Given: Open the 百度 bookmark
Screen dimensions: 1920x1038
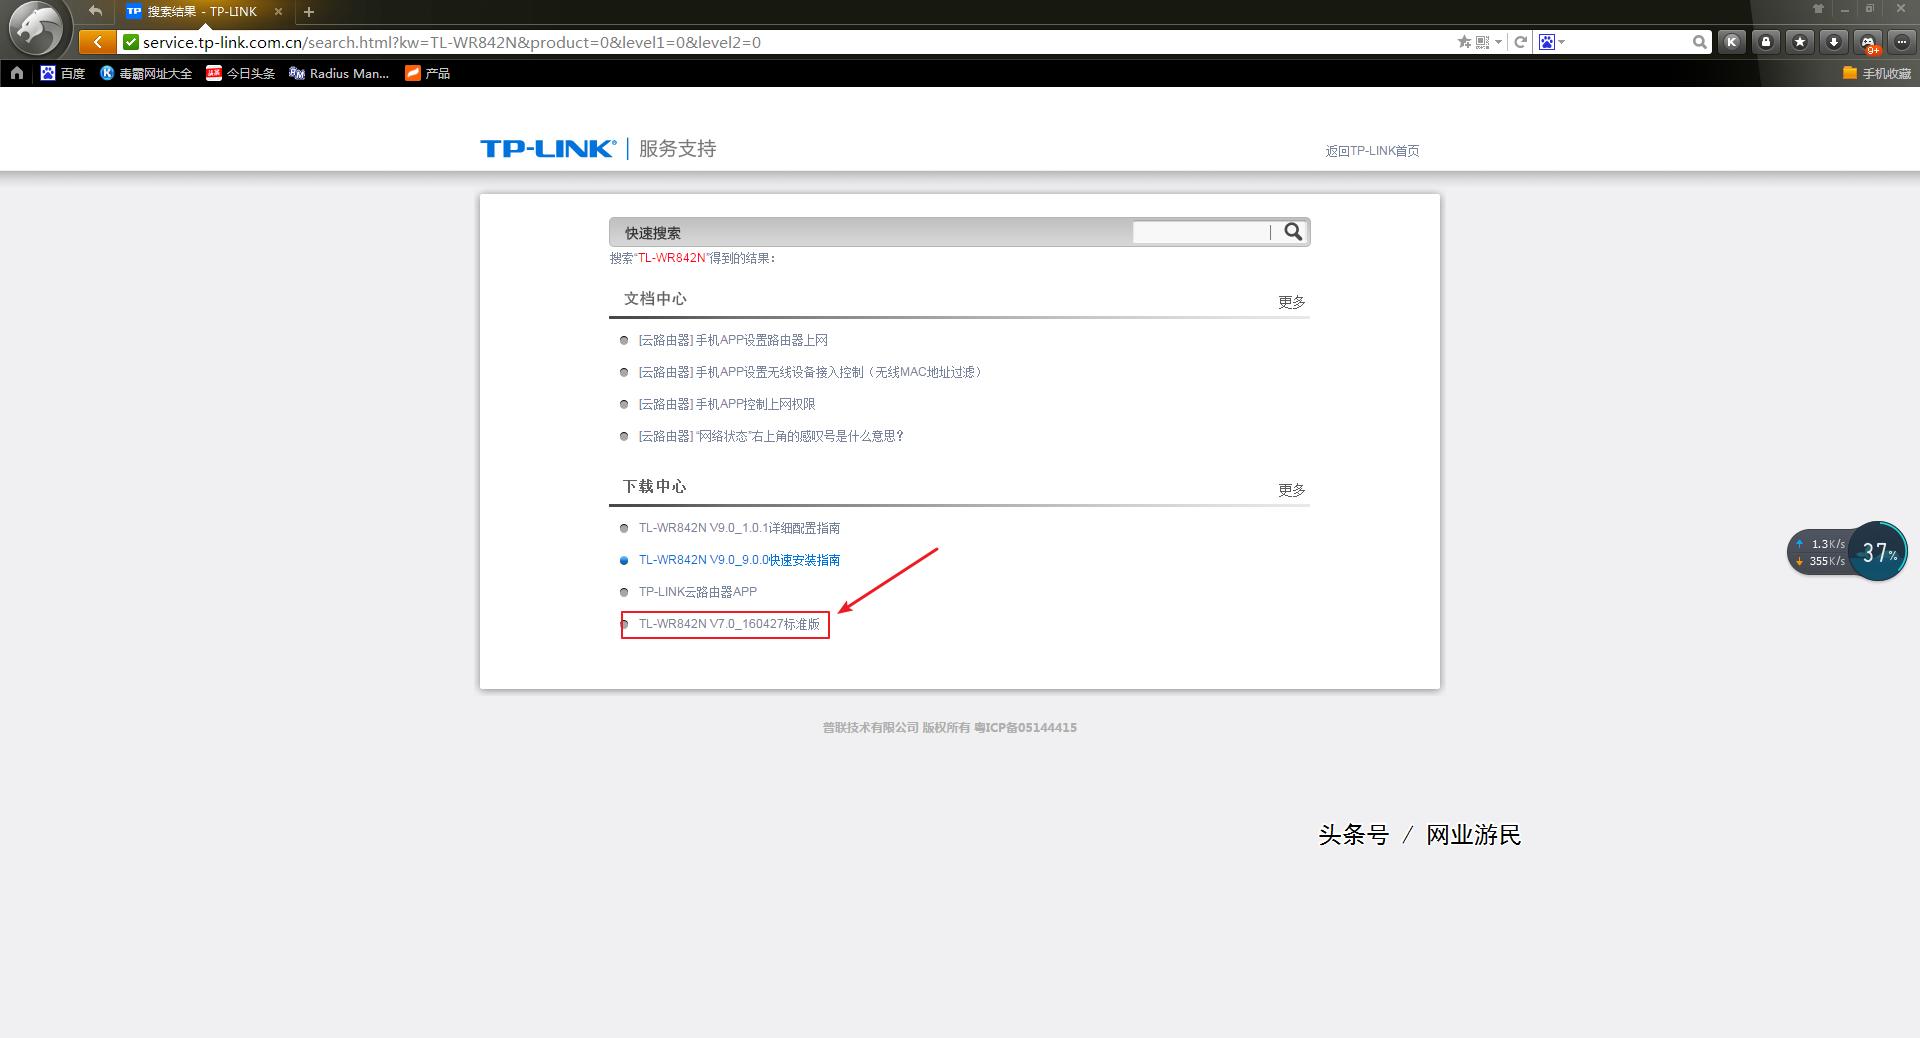Looking at the screenshot, I should (62, 73).
